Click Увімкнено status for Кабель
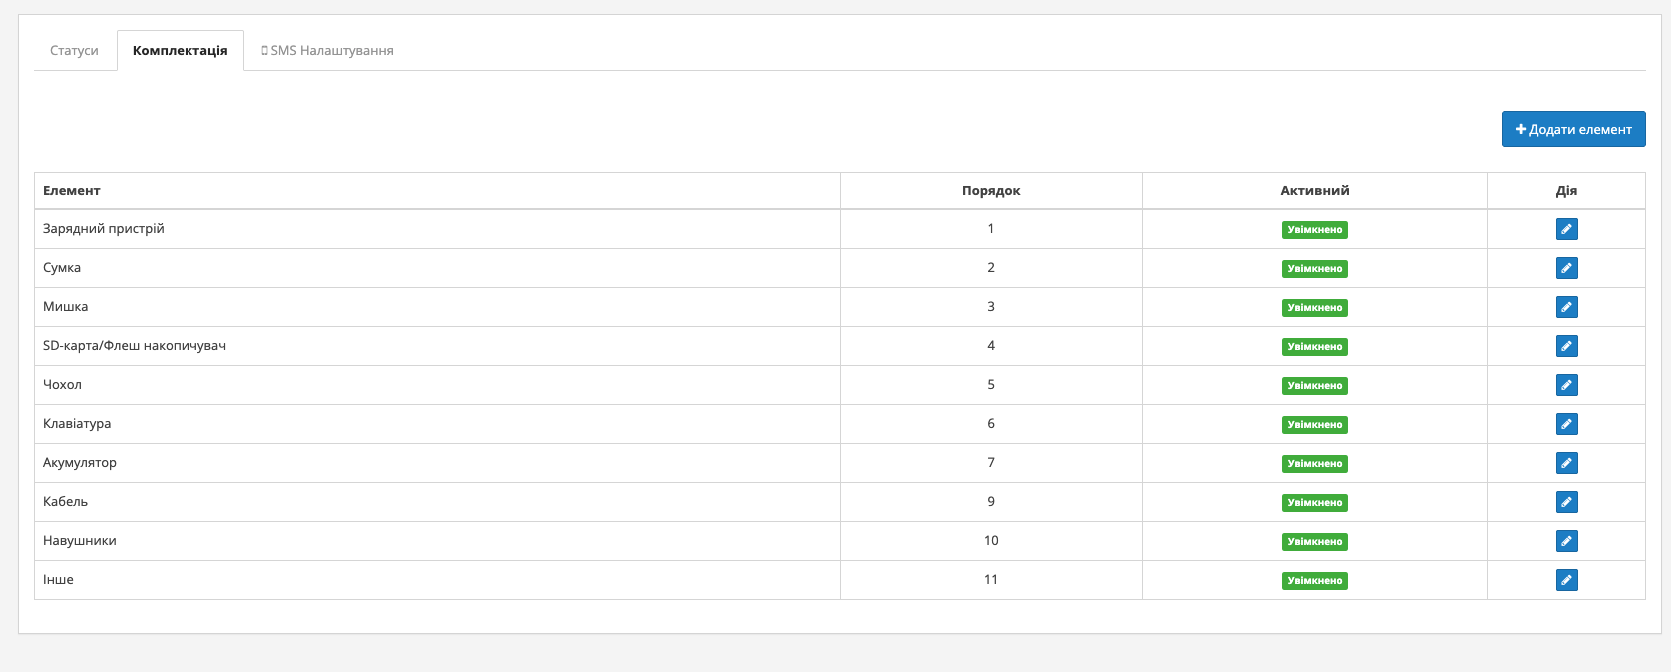 [1314, 503]
